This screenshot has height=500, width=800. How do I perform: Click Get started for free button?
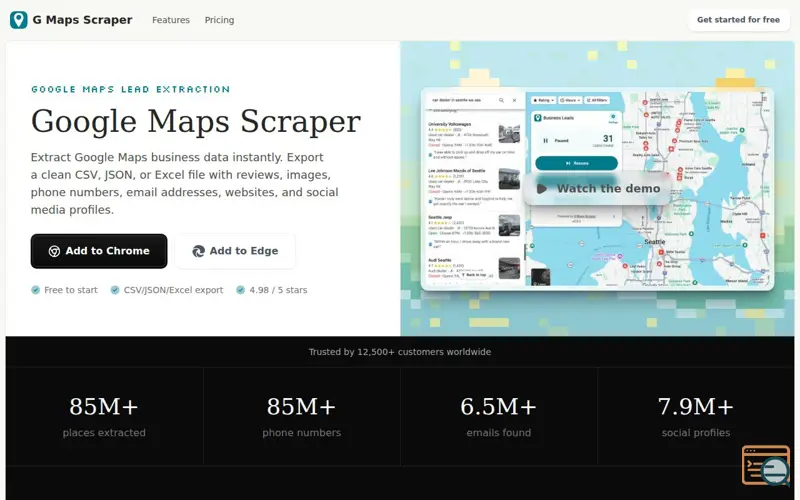[x=738, y=20]
